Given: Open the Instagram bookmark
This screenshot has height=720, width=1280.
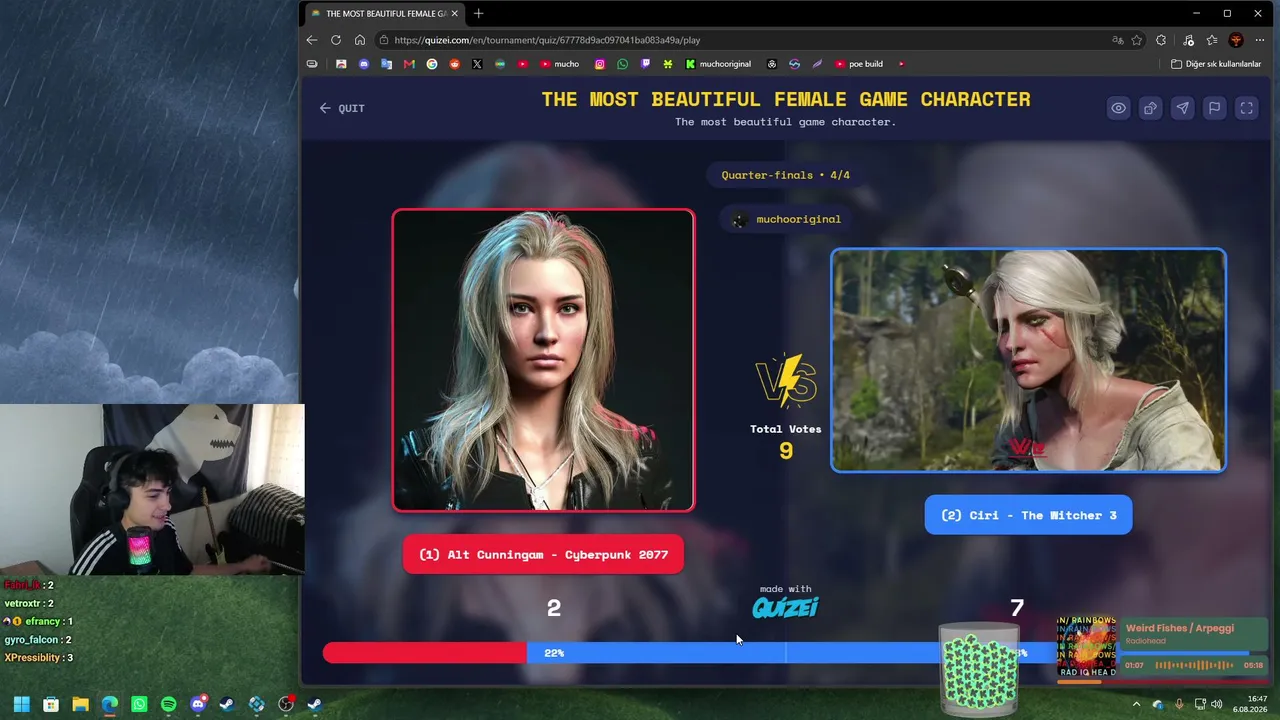Looking at the screenshot, I should point(600,64).
